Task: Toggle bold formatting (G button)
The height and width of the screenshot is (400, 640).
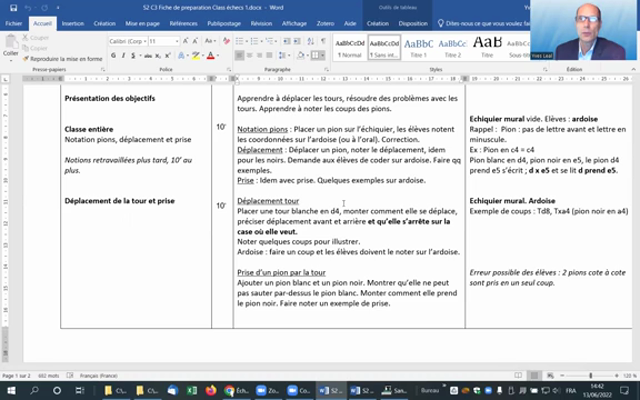Action: (x=113, y=55)
